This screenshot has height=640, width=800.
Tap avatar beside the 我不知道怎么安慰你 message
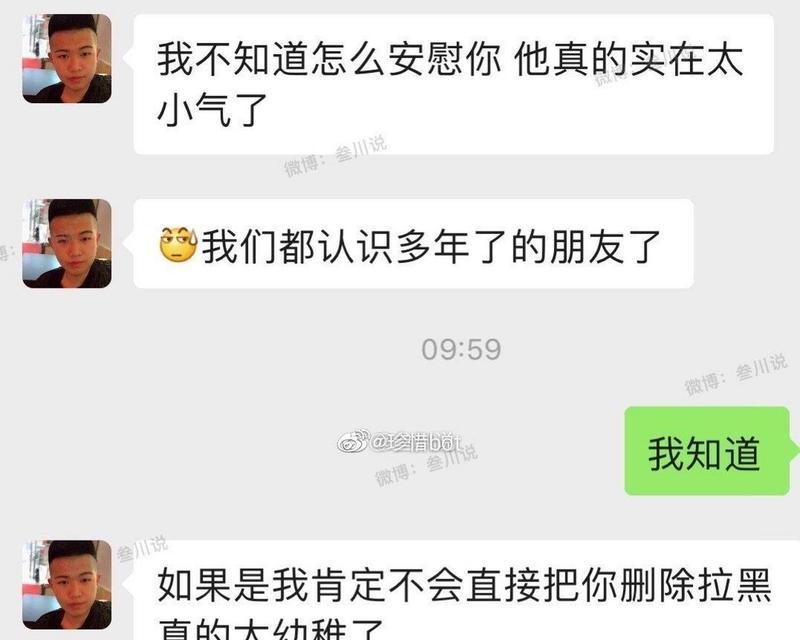(67, 59)
